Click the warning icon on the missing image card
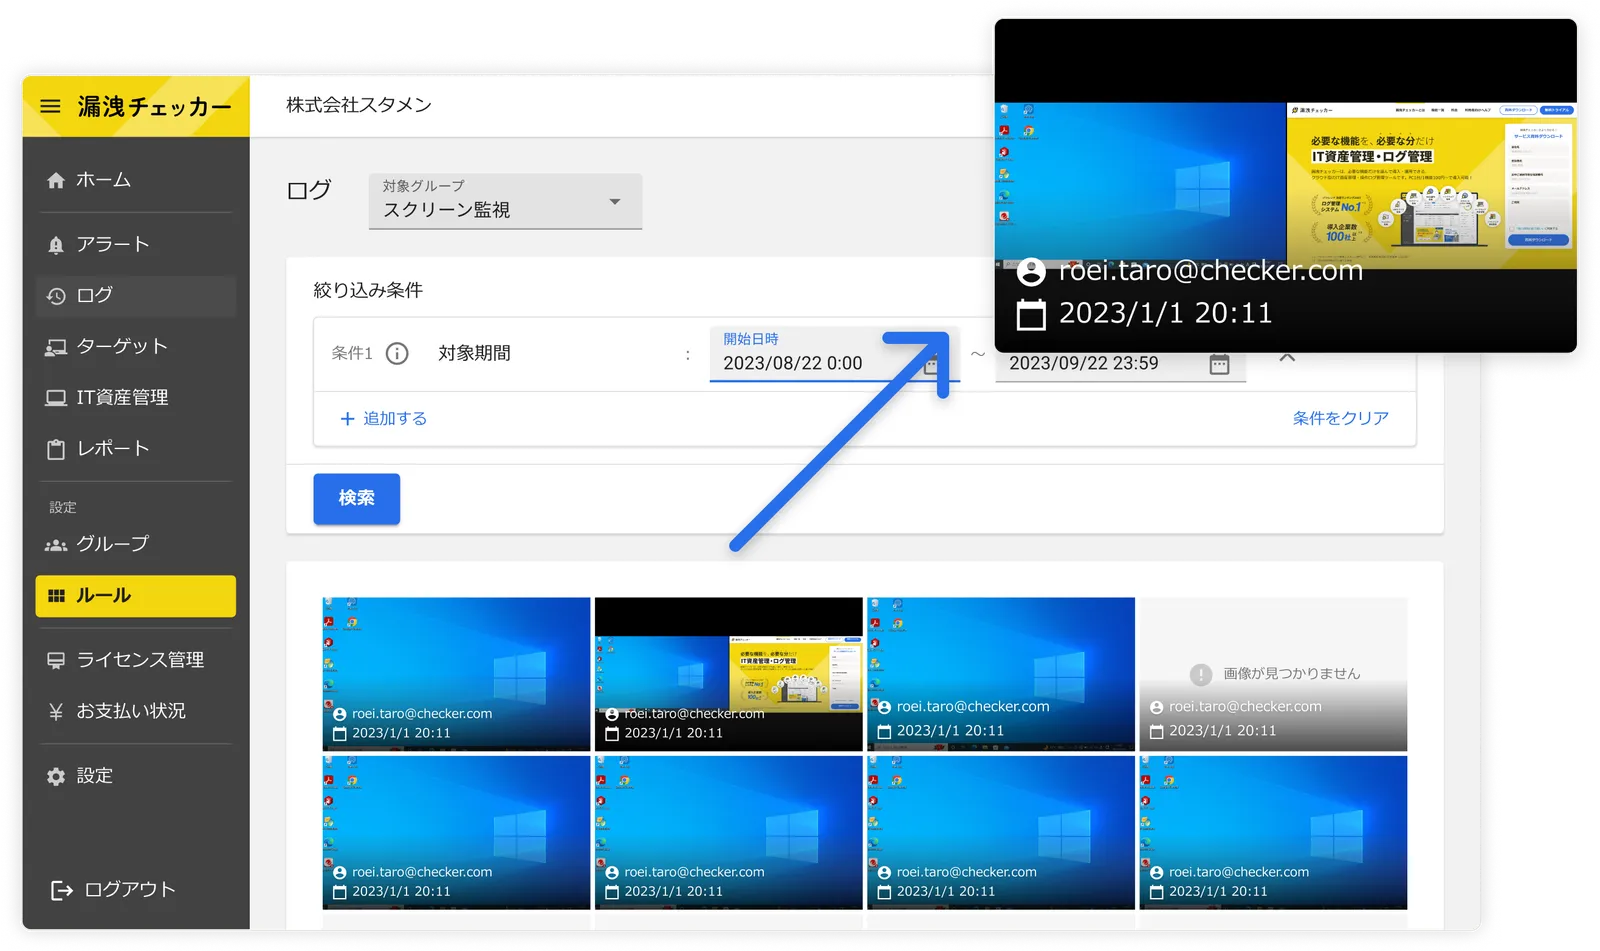The height and width of the screenshot is (951, 1600). pyautogui.click(x=1201, y=675)
